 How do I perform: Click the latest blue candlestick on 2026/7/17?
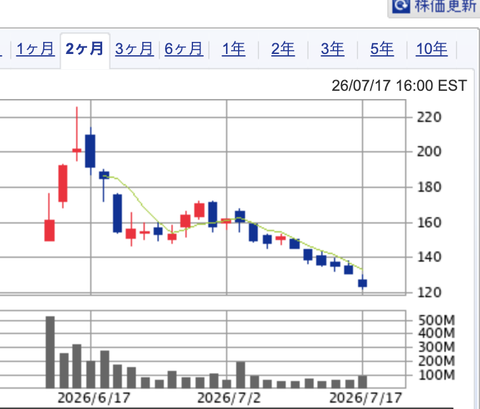pos(363,283)
